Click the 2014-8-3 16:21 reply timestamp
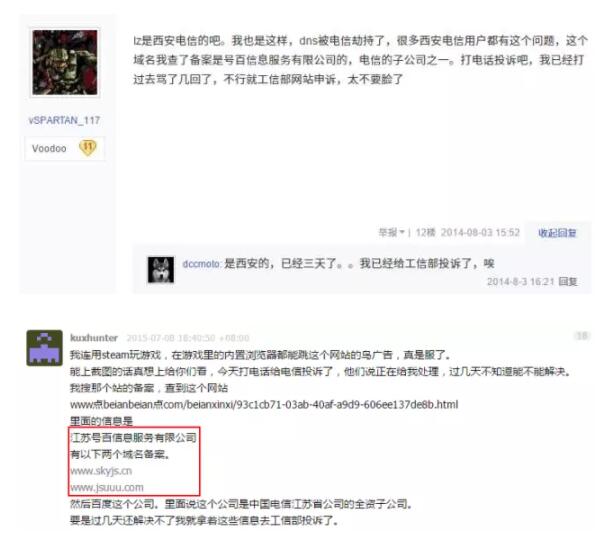 (x=520, y=282)
